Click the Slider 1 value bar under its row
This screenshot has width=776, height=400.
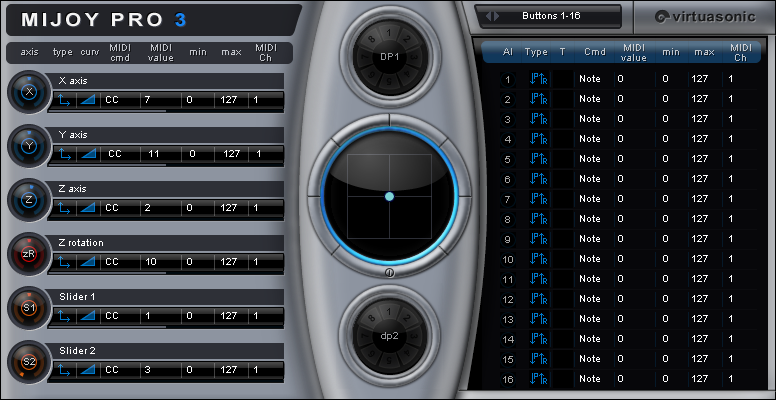click(x=166, y=327)
